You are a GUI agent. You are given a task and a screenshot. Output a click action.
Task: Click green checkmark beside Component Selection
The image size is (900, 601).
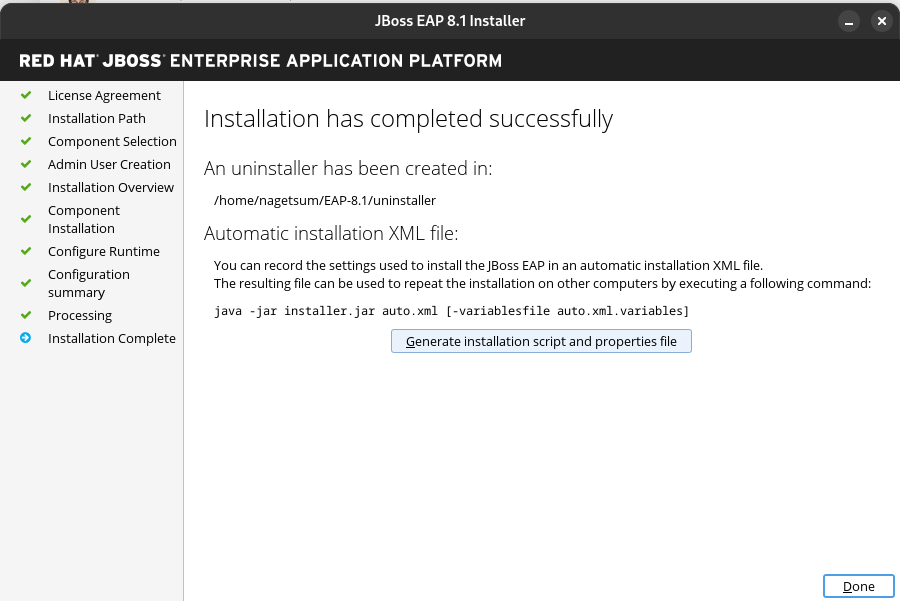pos(26,141)
